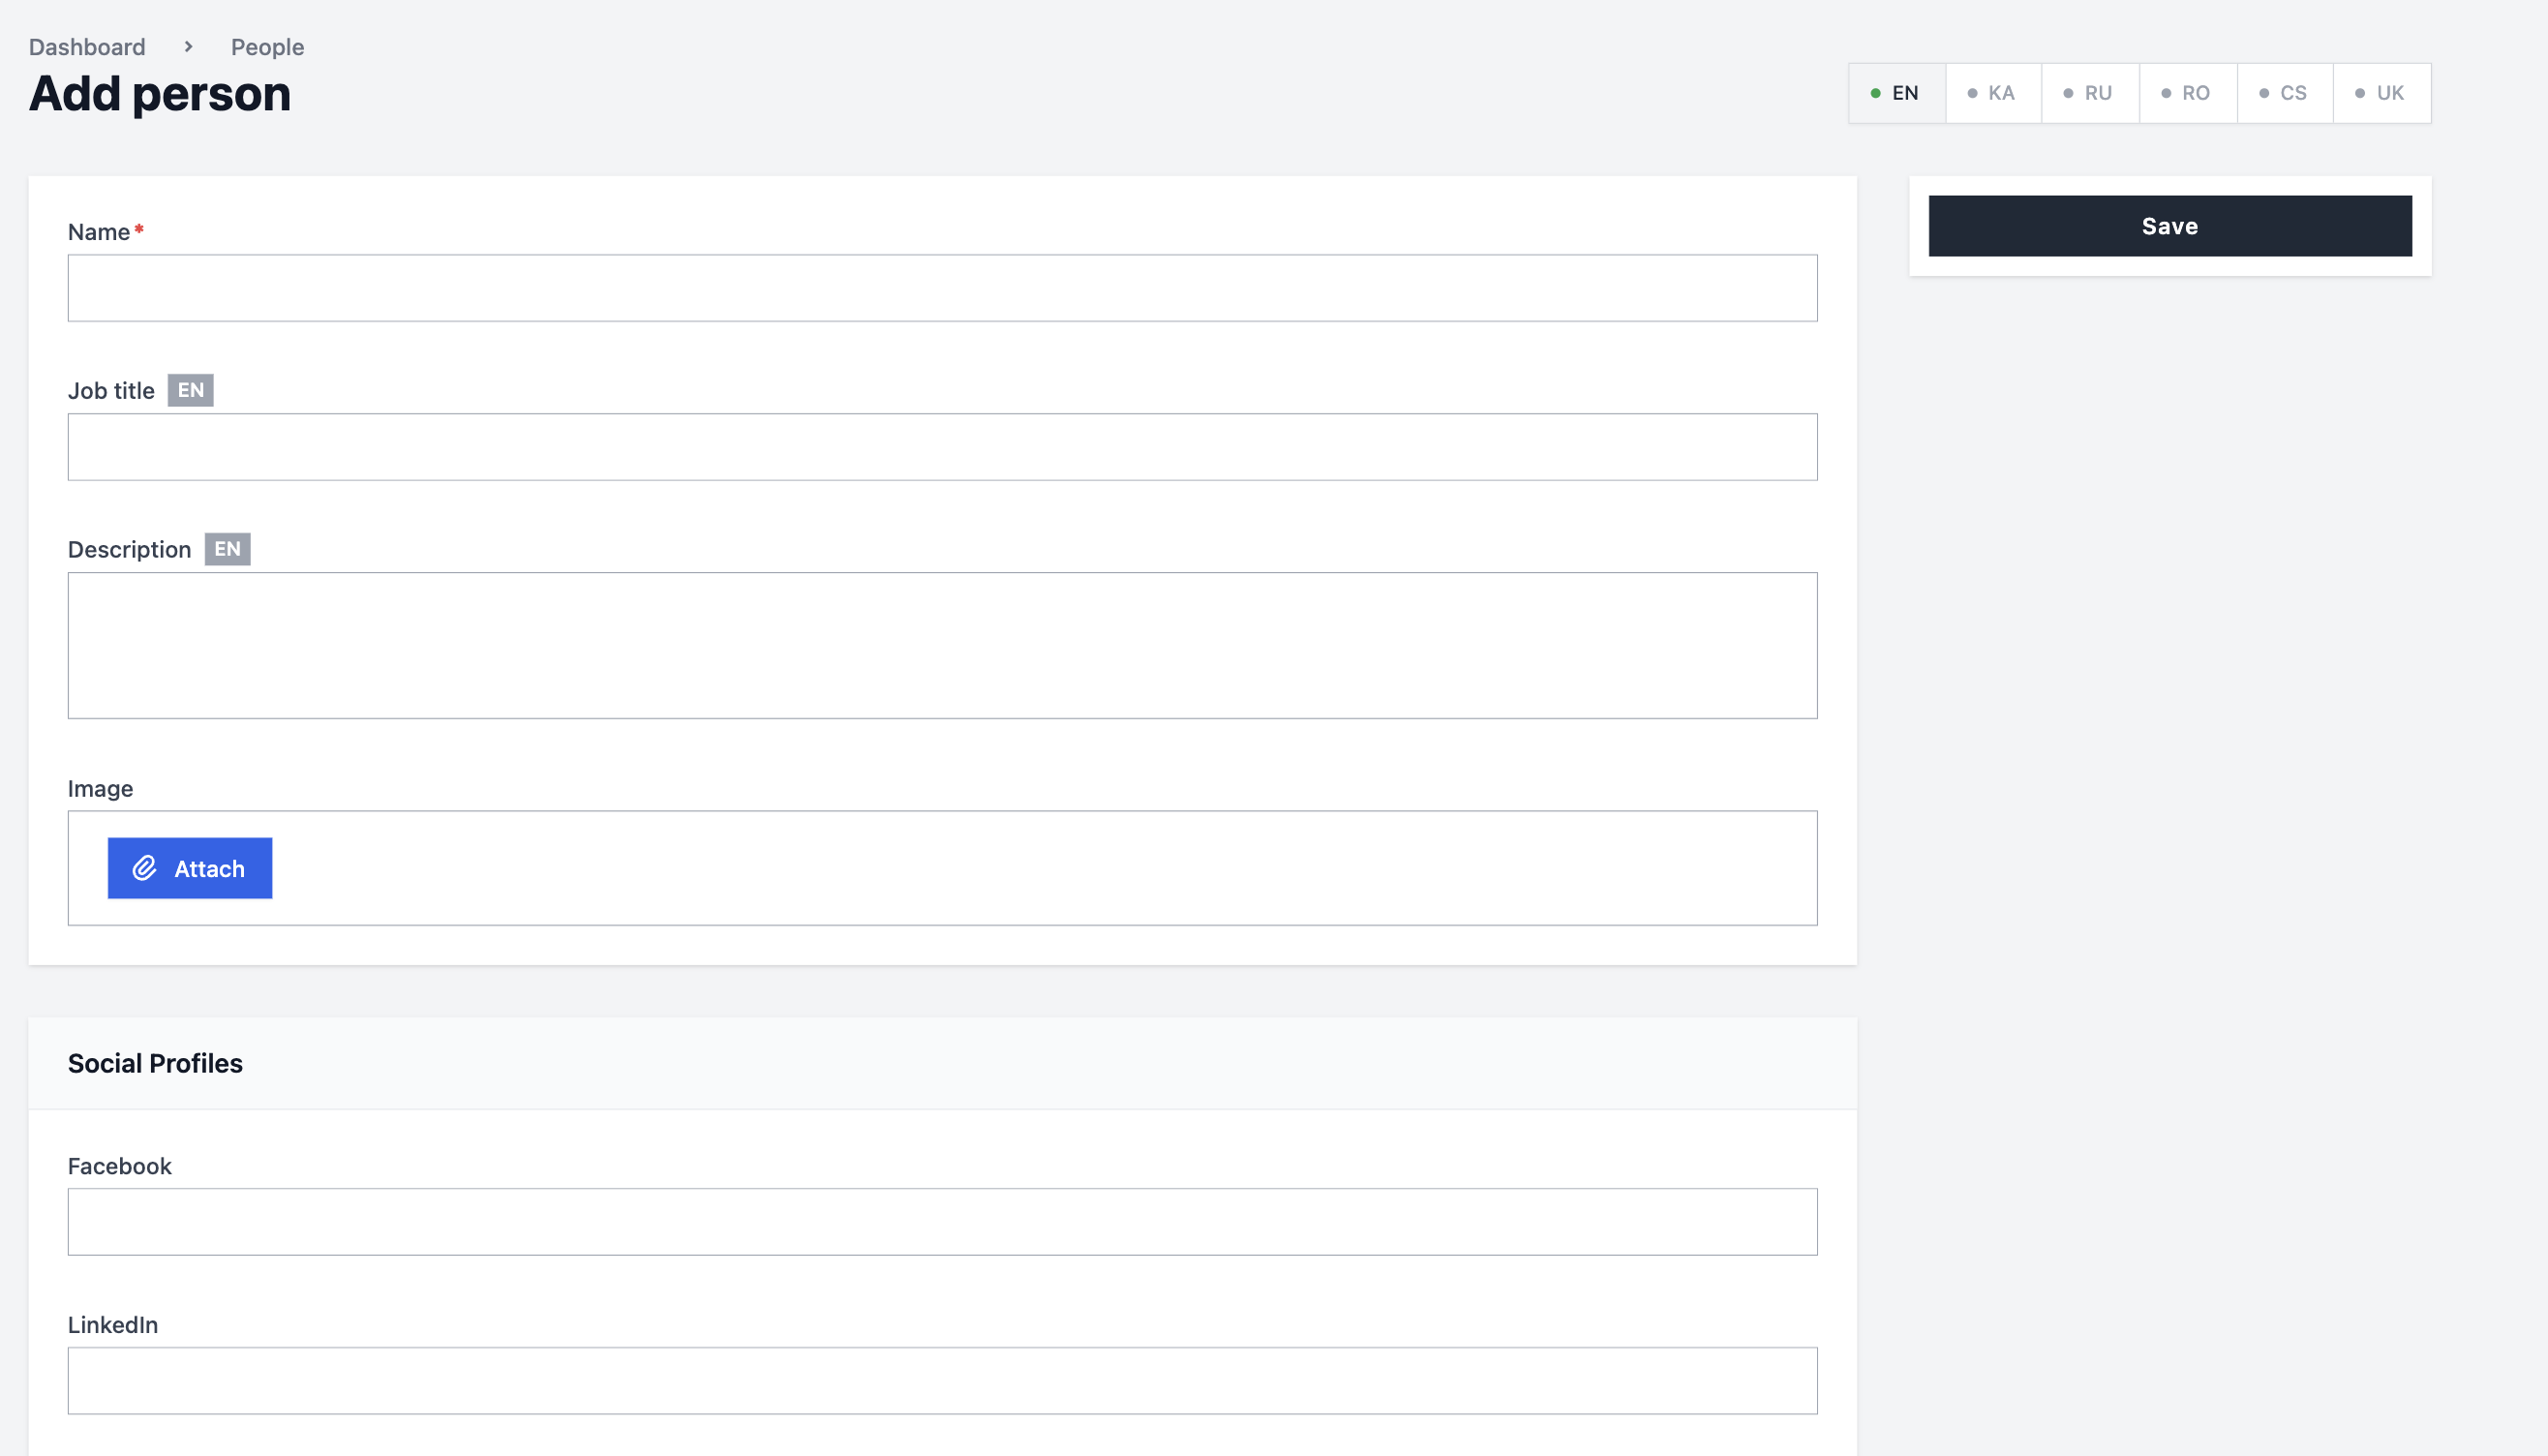Screen dimensions: 2548x1456
Task: Switch to the RO language tab
Action: tap(2188, 93)
